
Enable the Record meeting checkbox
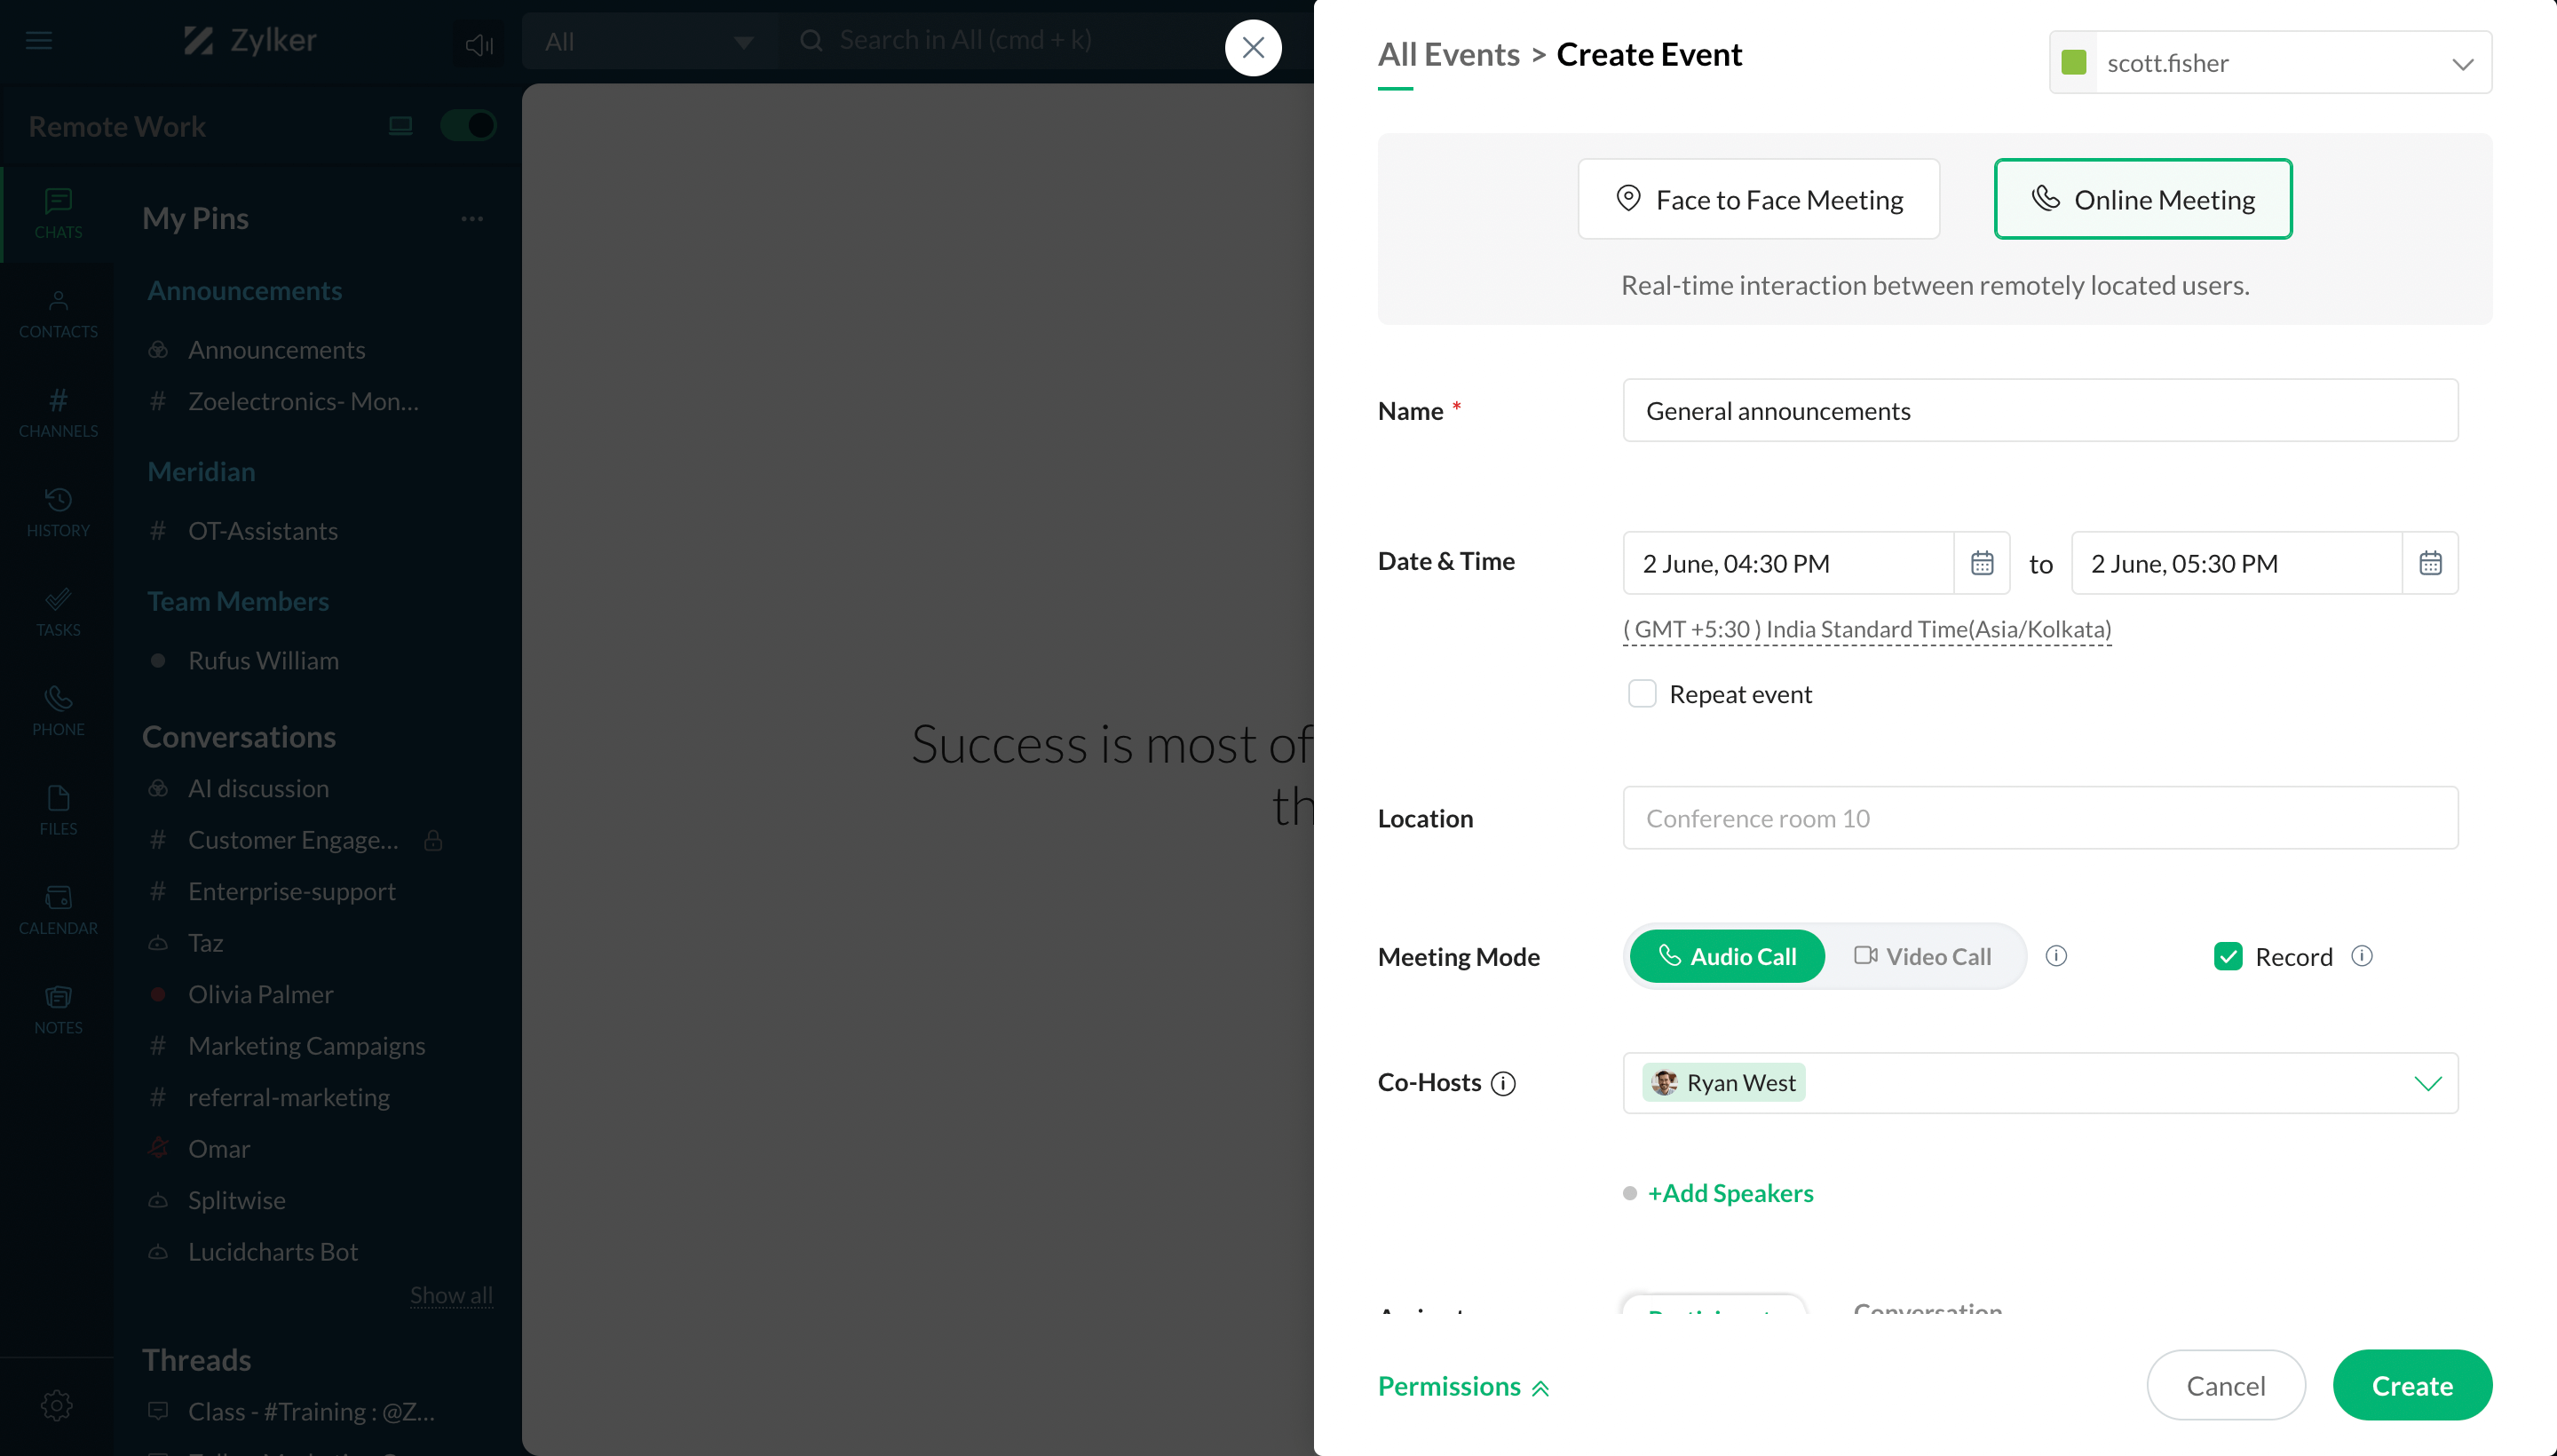click(x=2228, y=955)
